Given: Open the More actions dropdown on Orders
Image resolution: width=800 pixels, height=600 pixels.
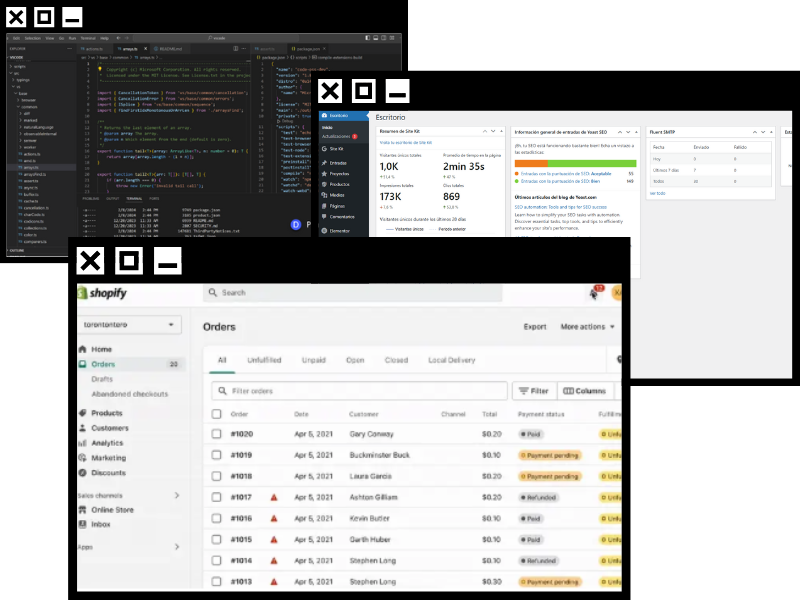Looking at the screenshot, I should click(x=587, y=327).
